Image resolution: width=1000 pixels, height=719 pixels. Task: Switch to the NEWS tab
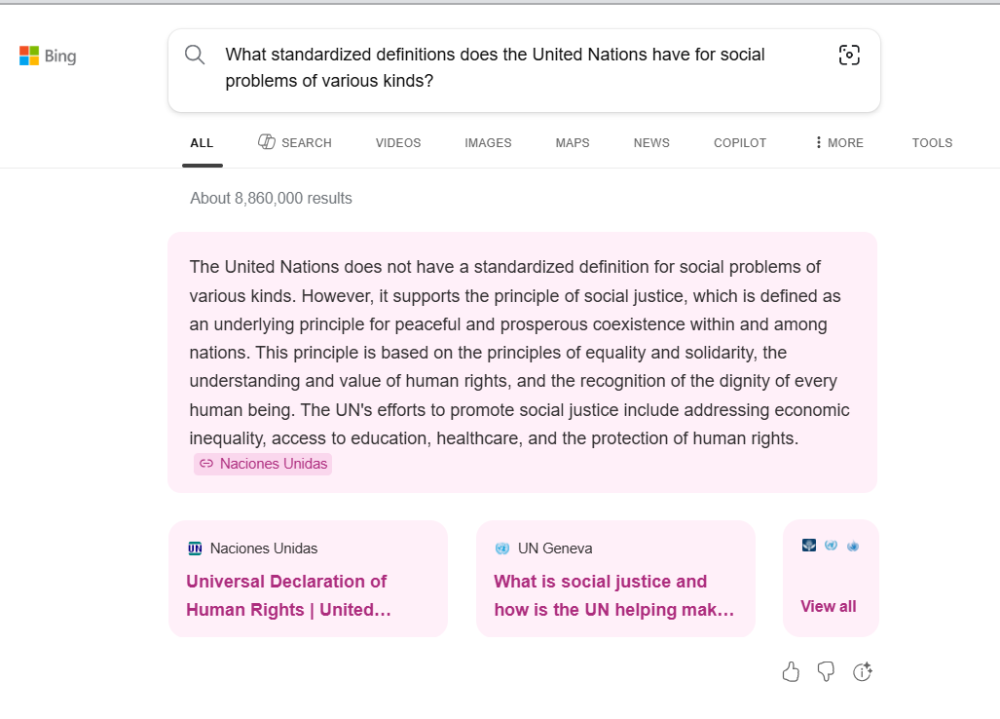pyautogui.click(x=651, y=143)
